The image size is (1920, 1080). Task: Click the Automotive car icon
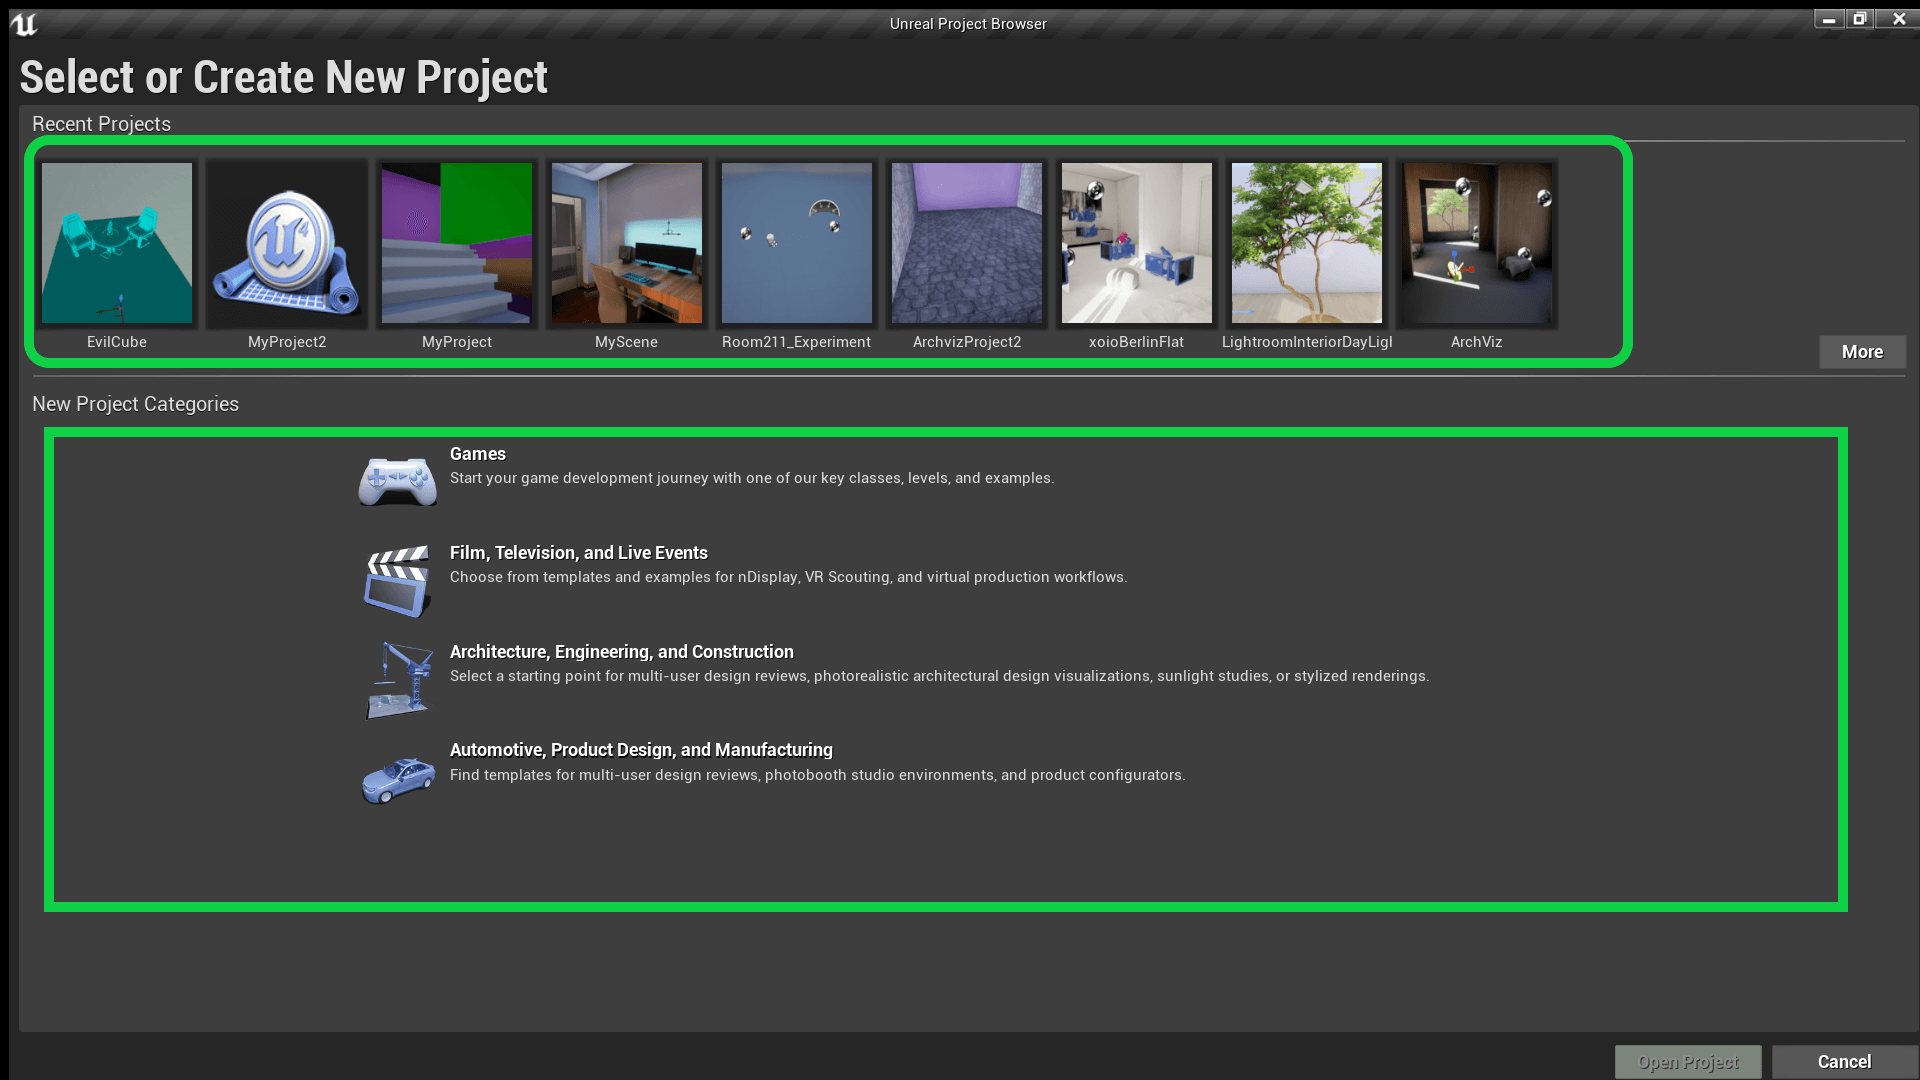[398, 780]
